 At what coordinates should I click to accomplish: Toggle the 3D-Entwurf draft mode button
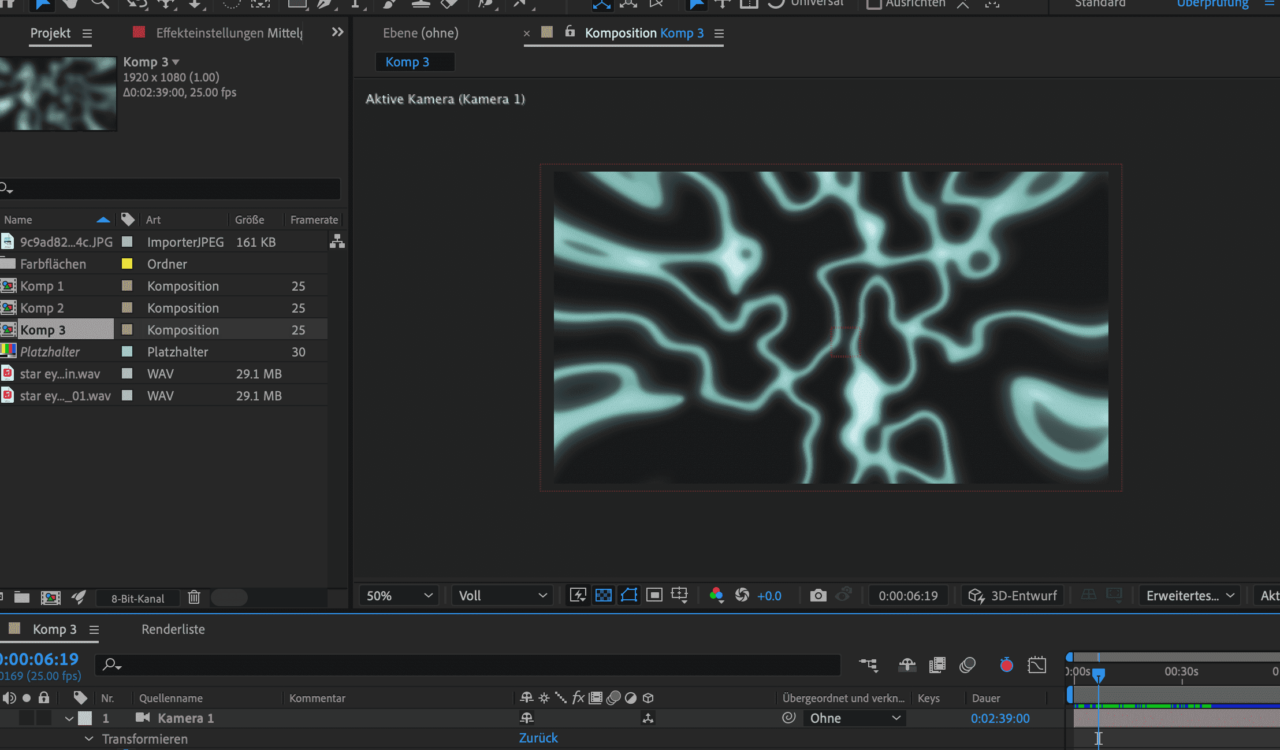click(x=1012, y=595)
